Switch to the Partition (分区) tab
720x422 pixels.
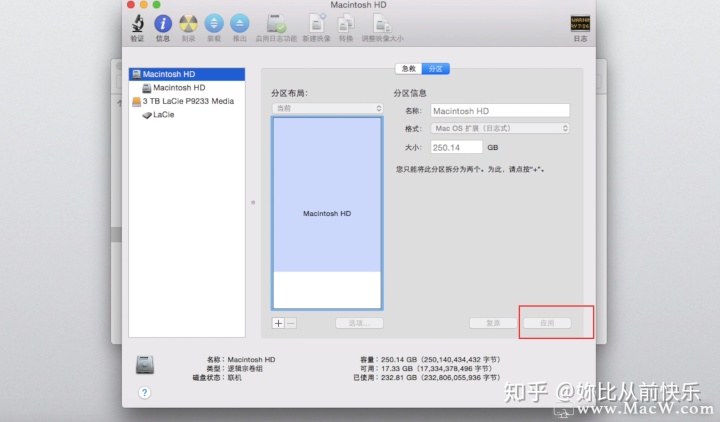pos(436,69)
